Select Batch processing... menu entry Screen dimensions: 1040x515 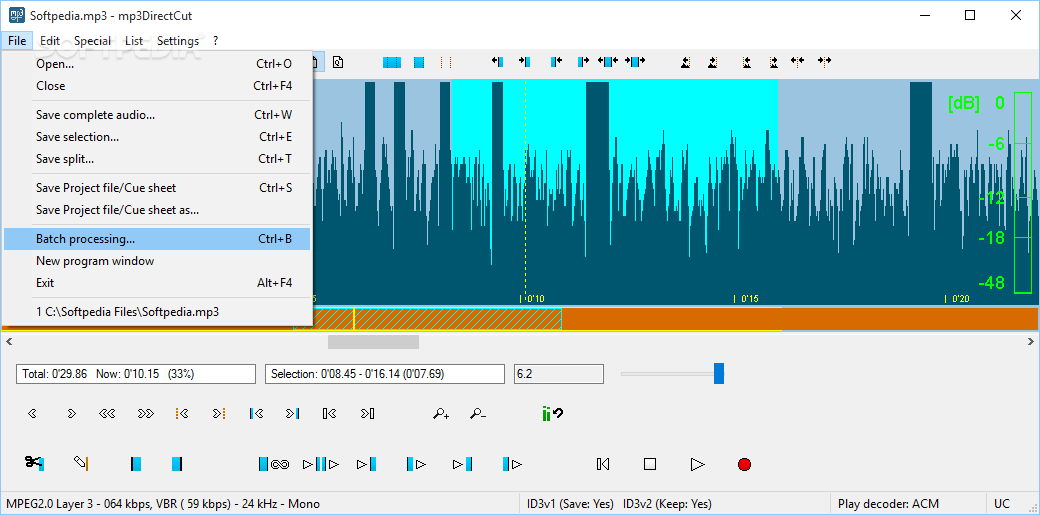coord(157,239)
